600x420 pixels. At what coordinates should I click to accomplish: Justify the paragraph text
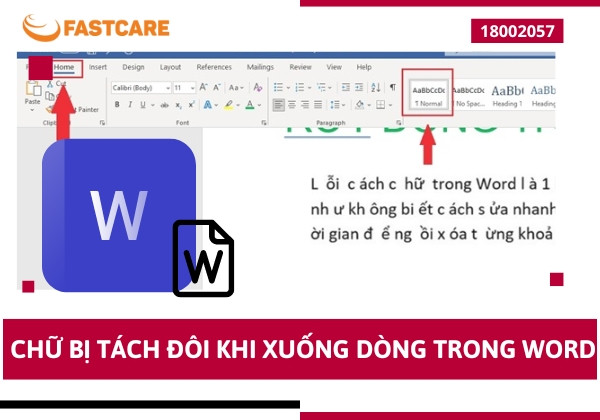(x=318, y=105)
